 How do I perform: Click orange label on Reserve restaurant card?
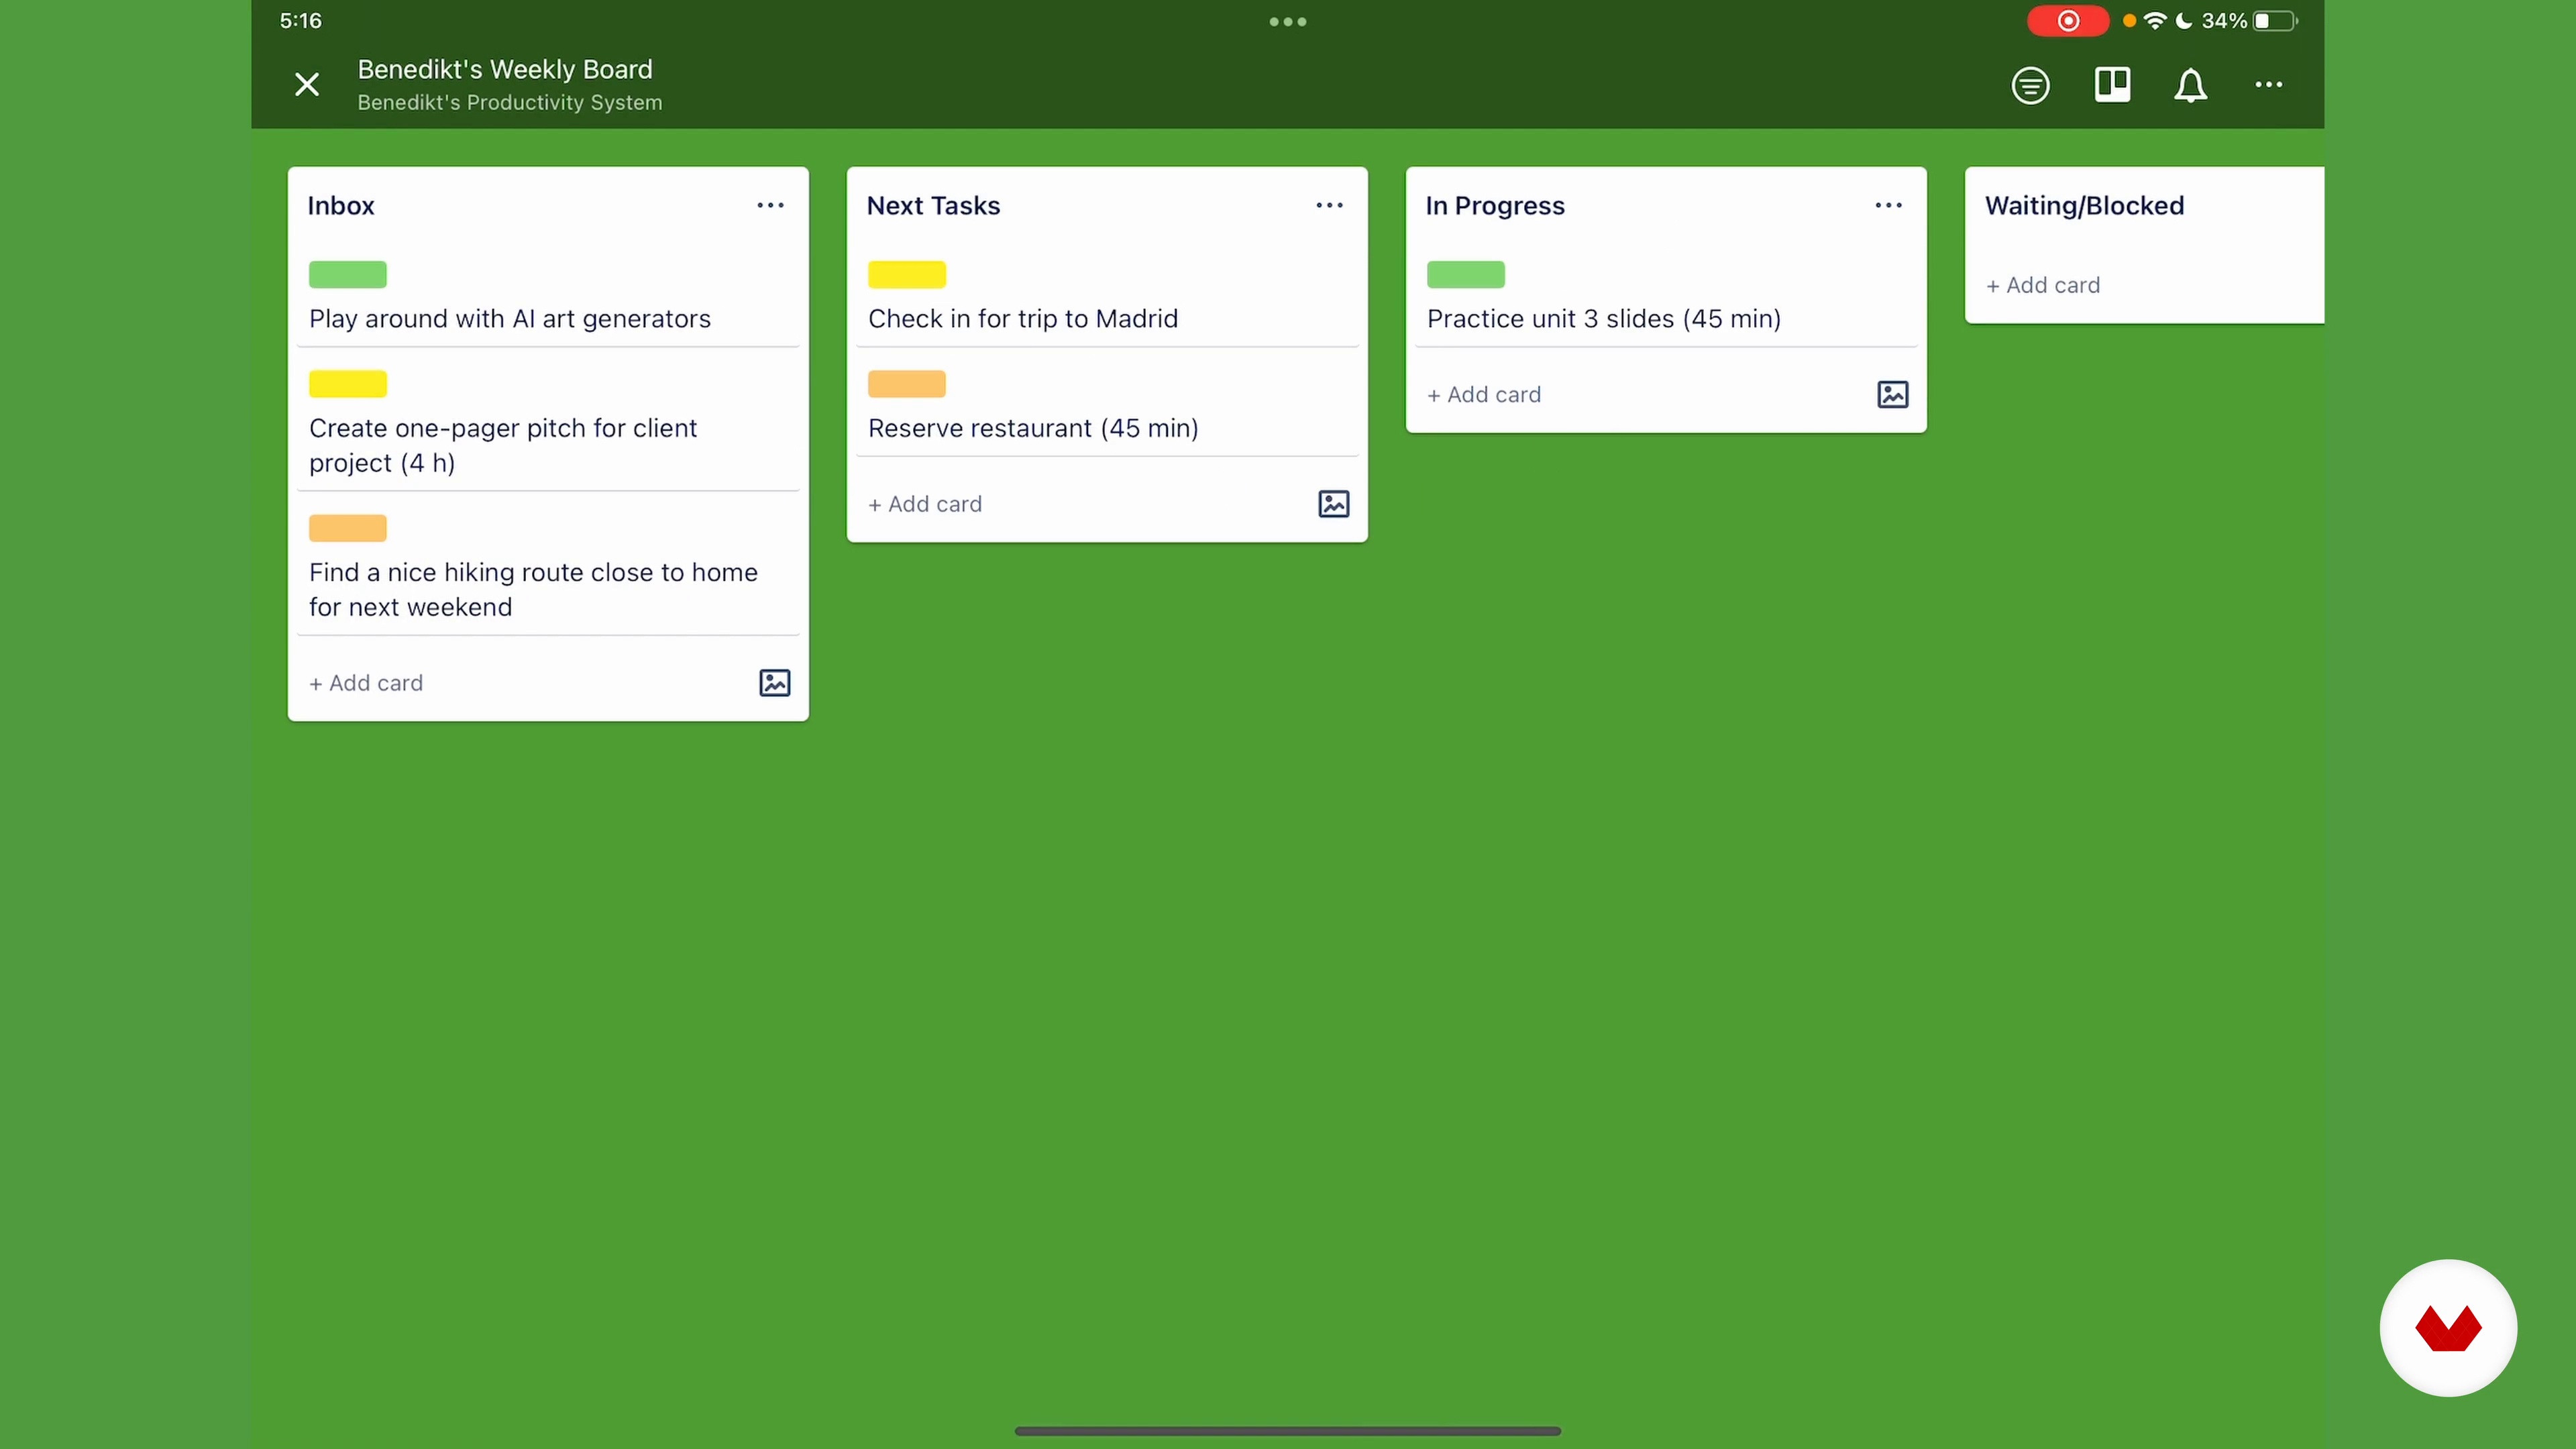(907, 384)
